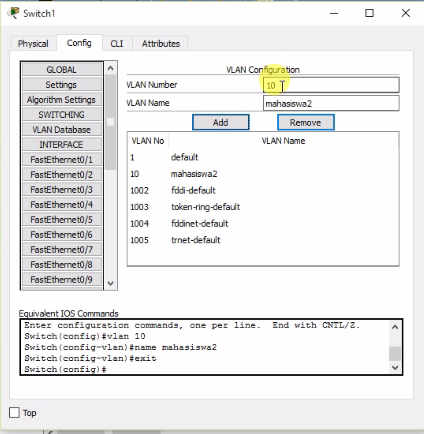This screenshot has height=434, width=424.
Task: Click the Packet Tracer window title icon
Action: click(14, 13)
